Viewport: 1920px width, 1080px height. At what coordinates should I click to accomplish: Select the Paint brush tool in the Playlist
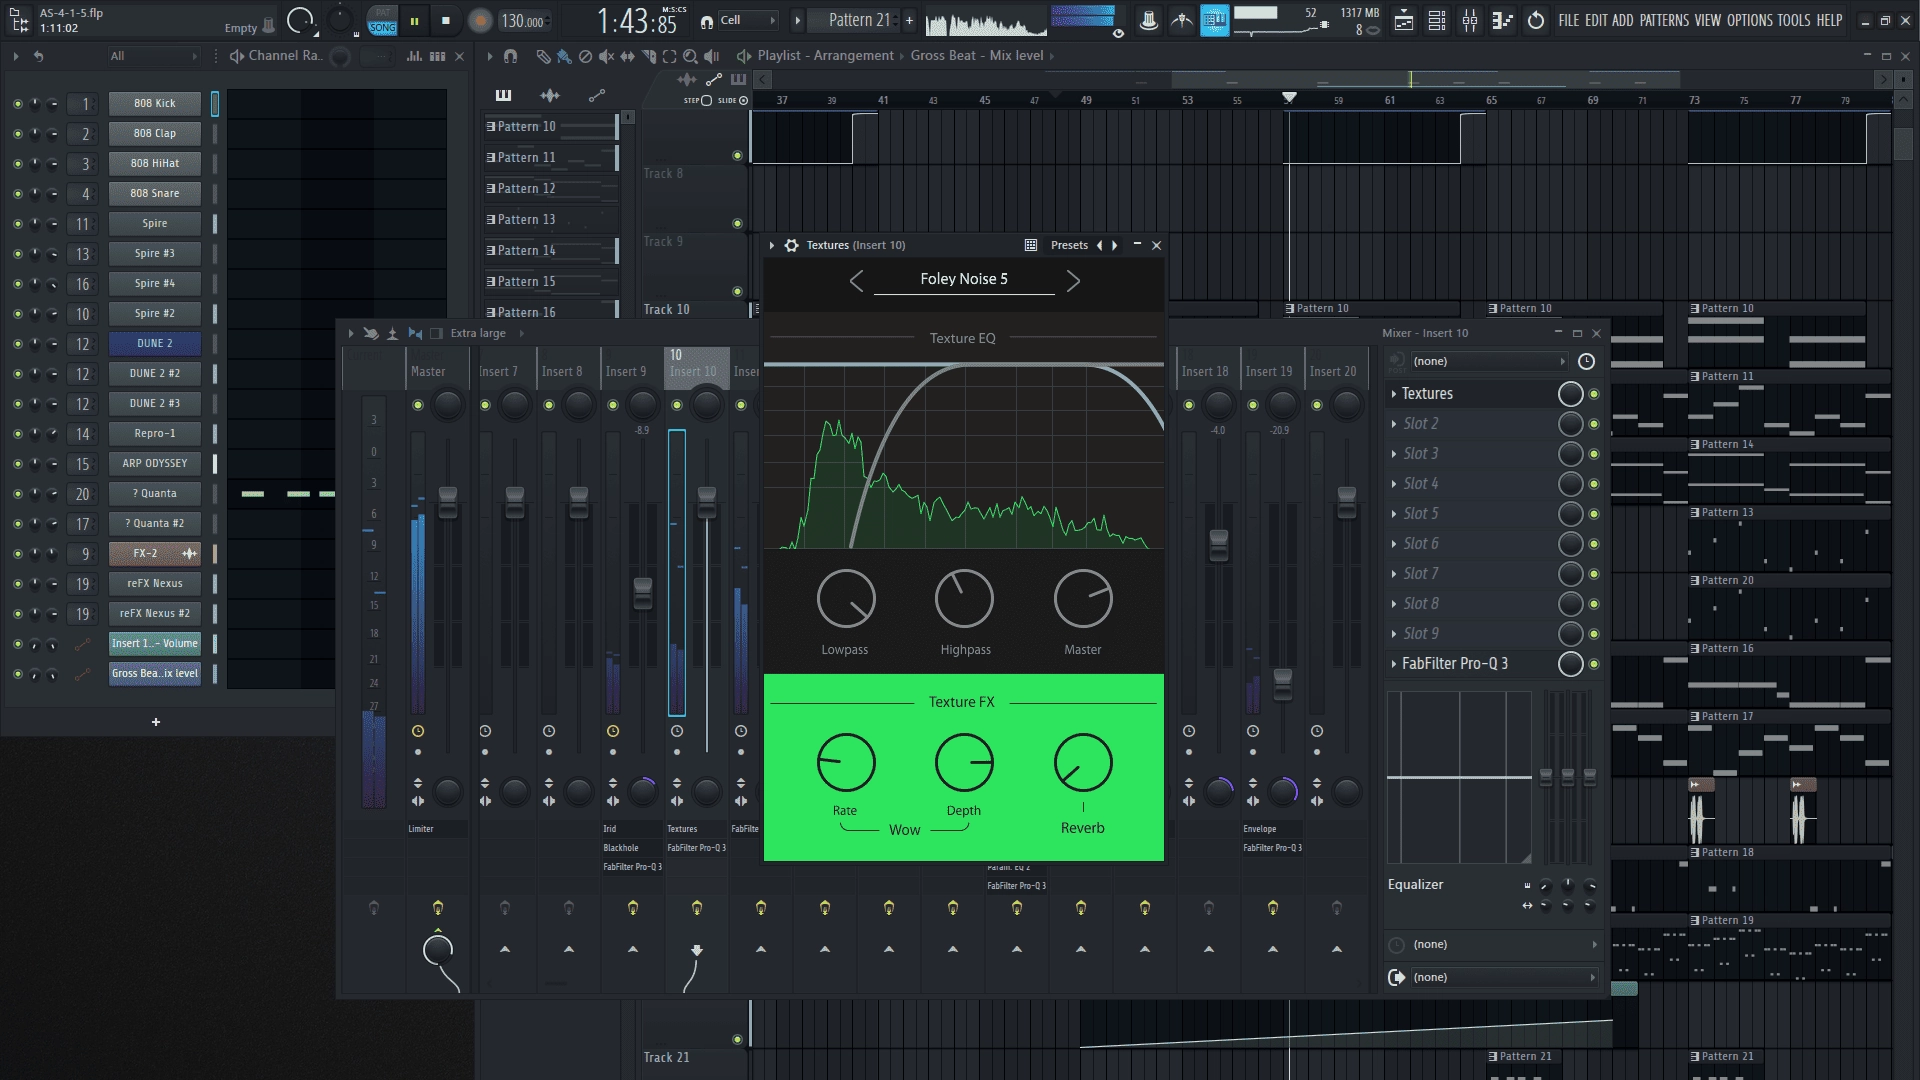tap(564, 56)
